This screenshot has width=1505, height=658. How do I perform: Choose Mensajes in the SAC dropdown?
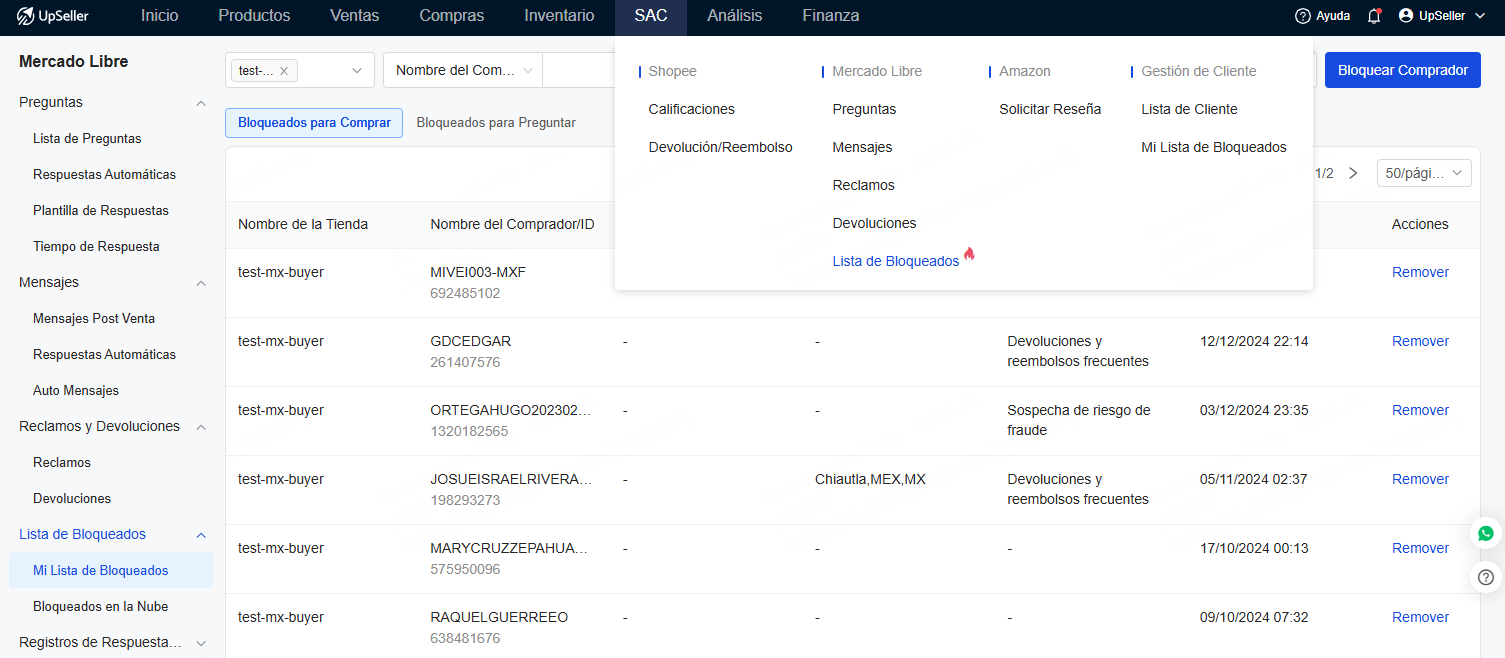tap(862, 147)
